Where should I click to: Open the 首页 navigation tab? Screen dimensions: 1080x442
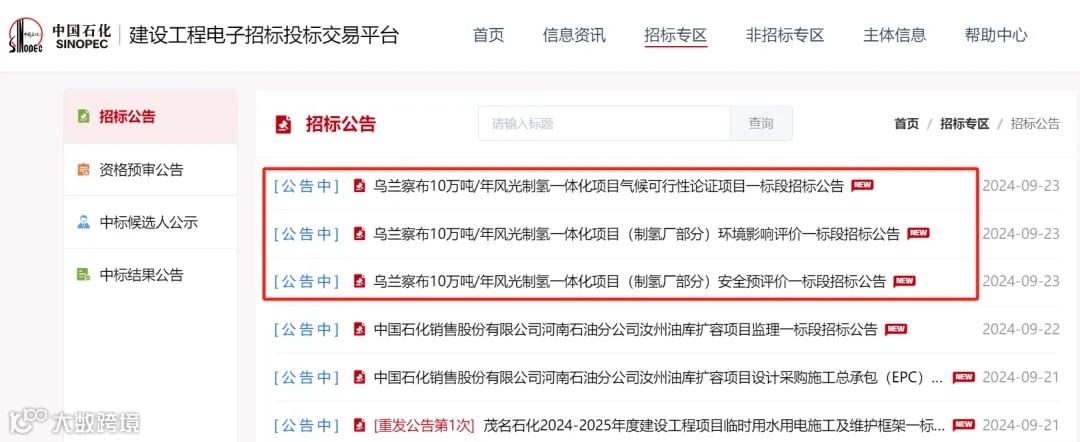pos(488,35)
